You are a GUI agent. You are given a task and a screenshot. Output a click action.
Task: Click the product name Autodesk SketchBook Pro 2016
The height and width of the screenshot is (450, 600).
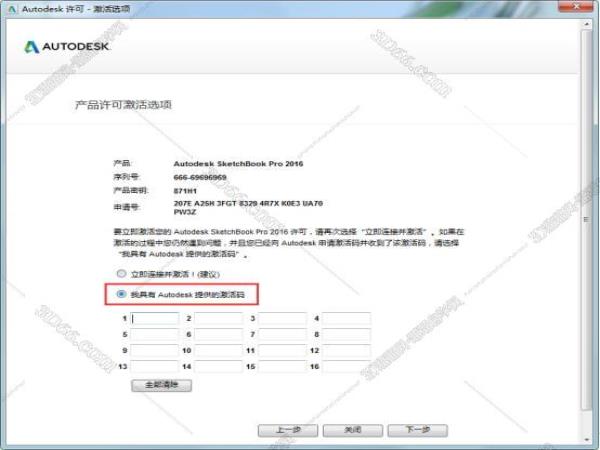(x=238, y=164)
